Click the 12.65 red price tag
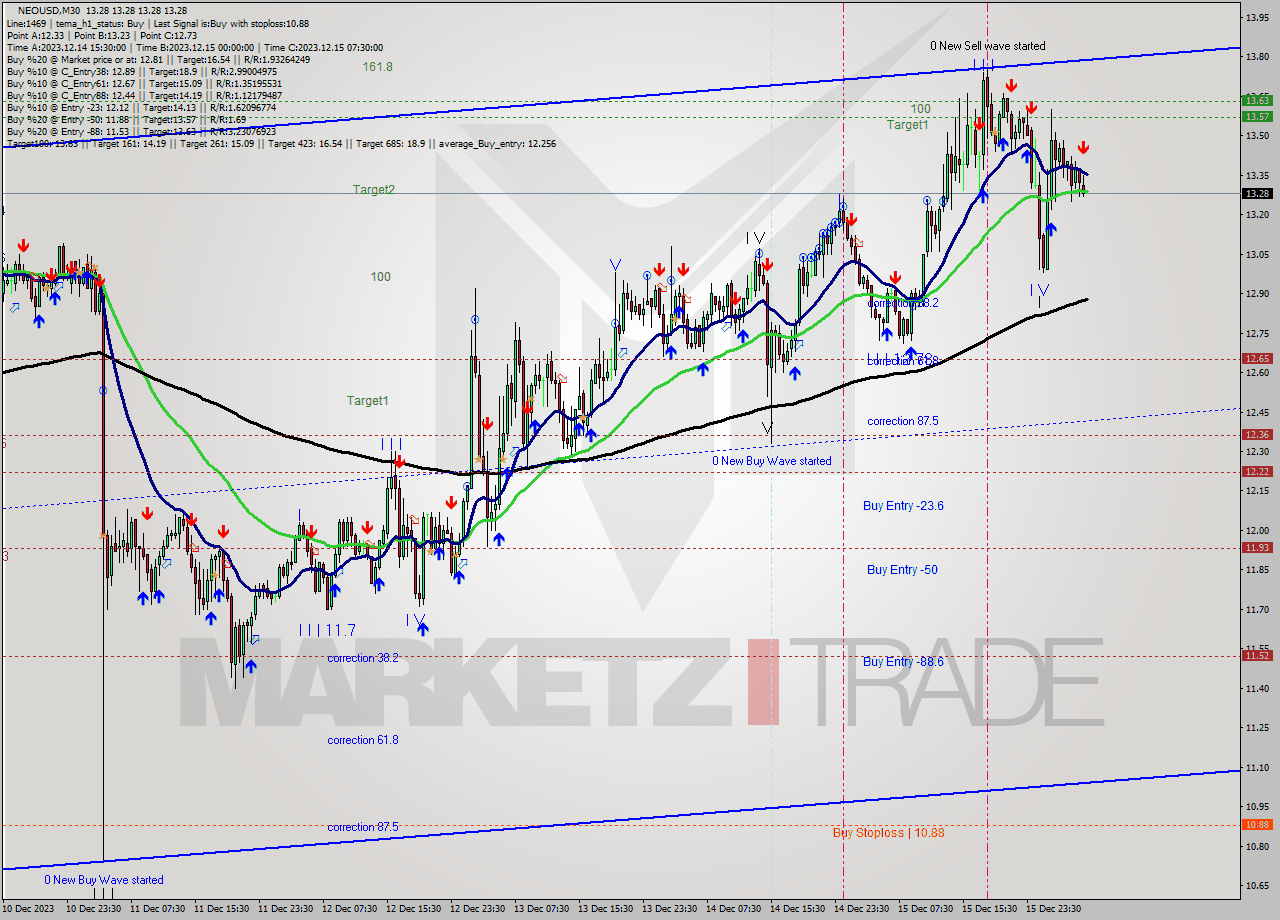1280x920 pixels. 1257,358
